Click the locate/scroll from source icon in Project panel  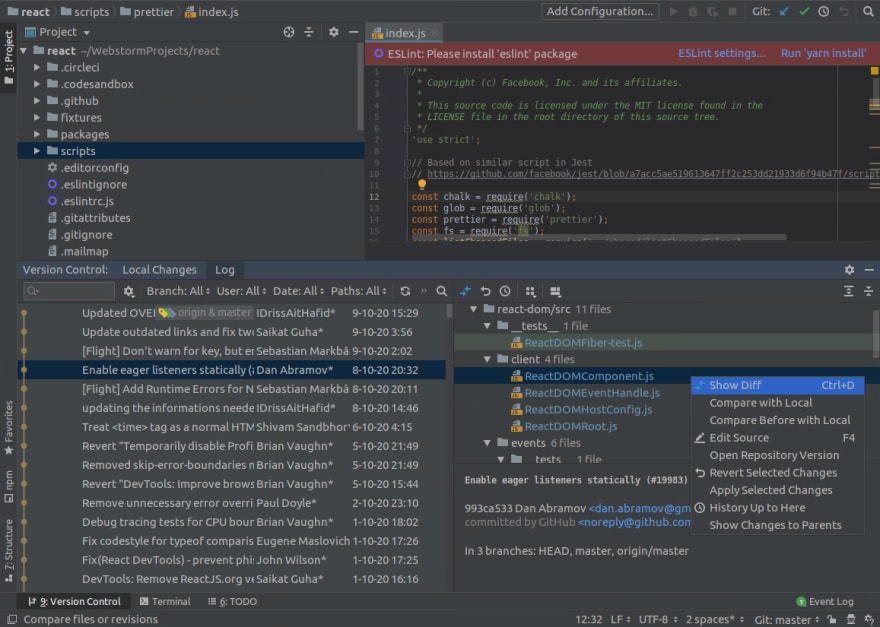click(x=288, y=32)
